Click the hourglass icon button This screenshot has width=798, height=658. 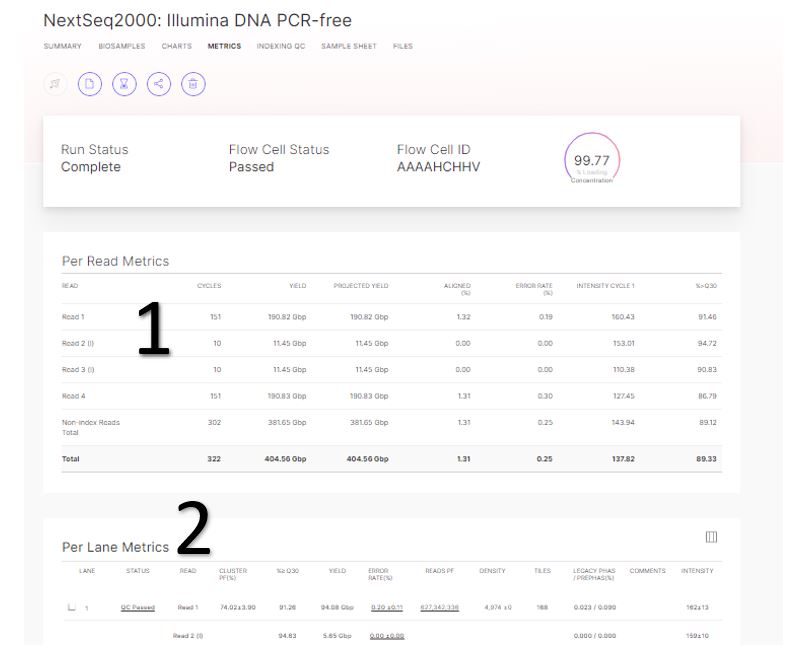pyautogui.click(x=124, y=84)
